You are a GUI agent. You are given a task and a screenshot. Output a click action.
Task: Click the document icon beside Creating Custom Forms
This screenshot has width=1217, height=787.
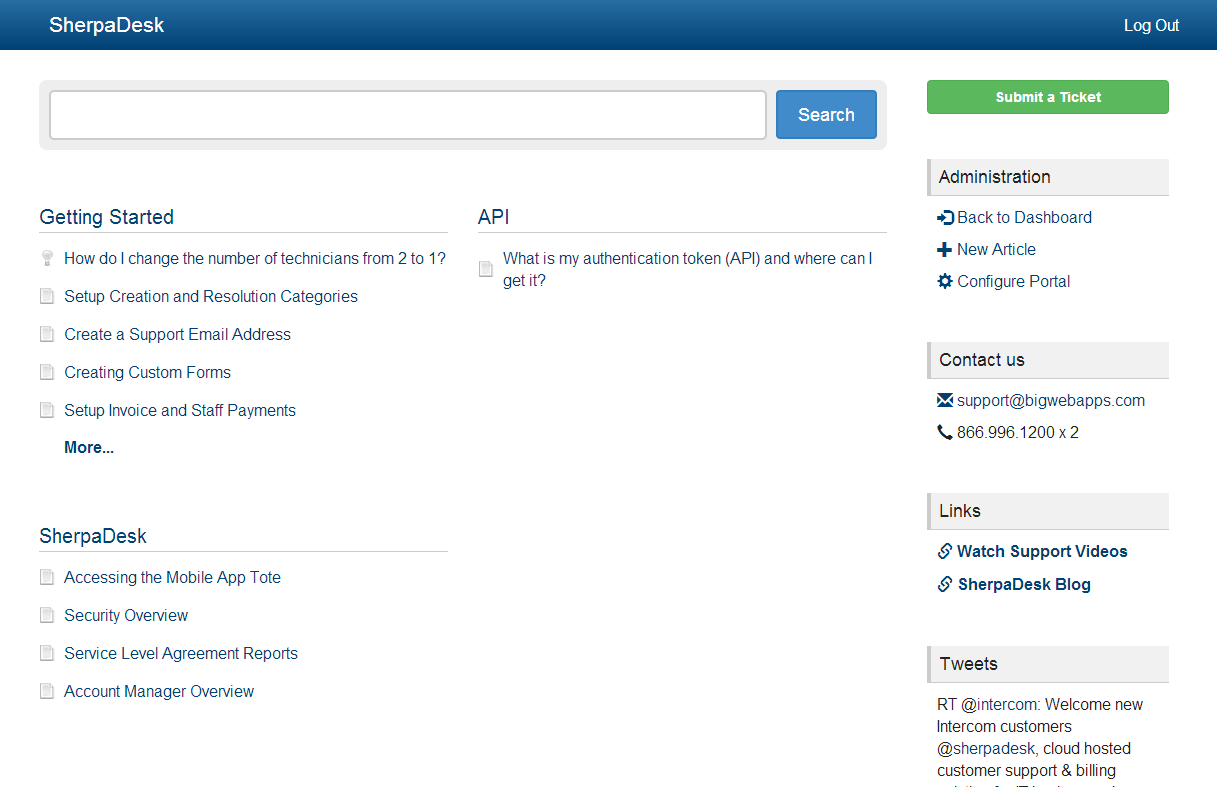(47, 372)
